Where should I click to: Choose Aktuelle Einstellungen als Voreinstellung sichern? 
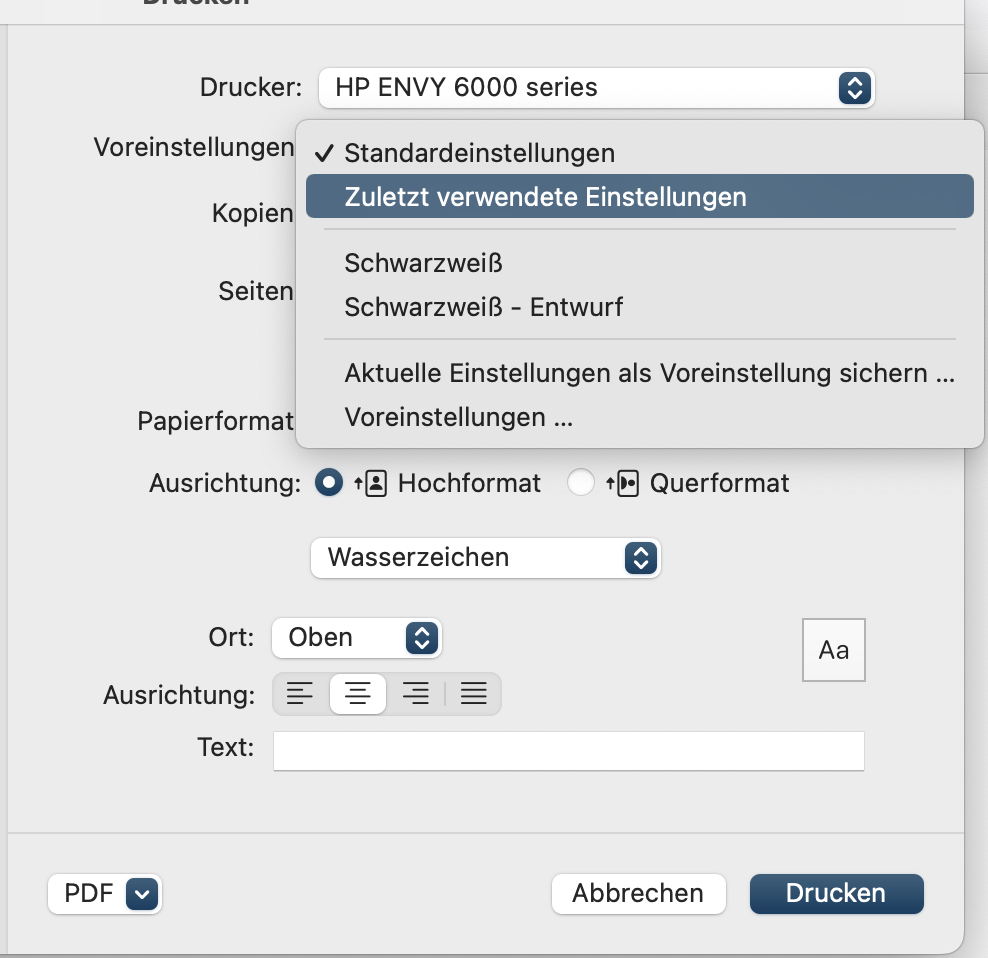[x=649, y=373]
